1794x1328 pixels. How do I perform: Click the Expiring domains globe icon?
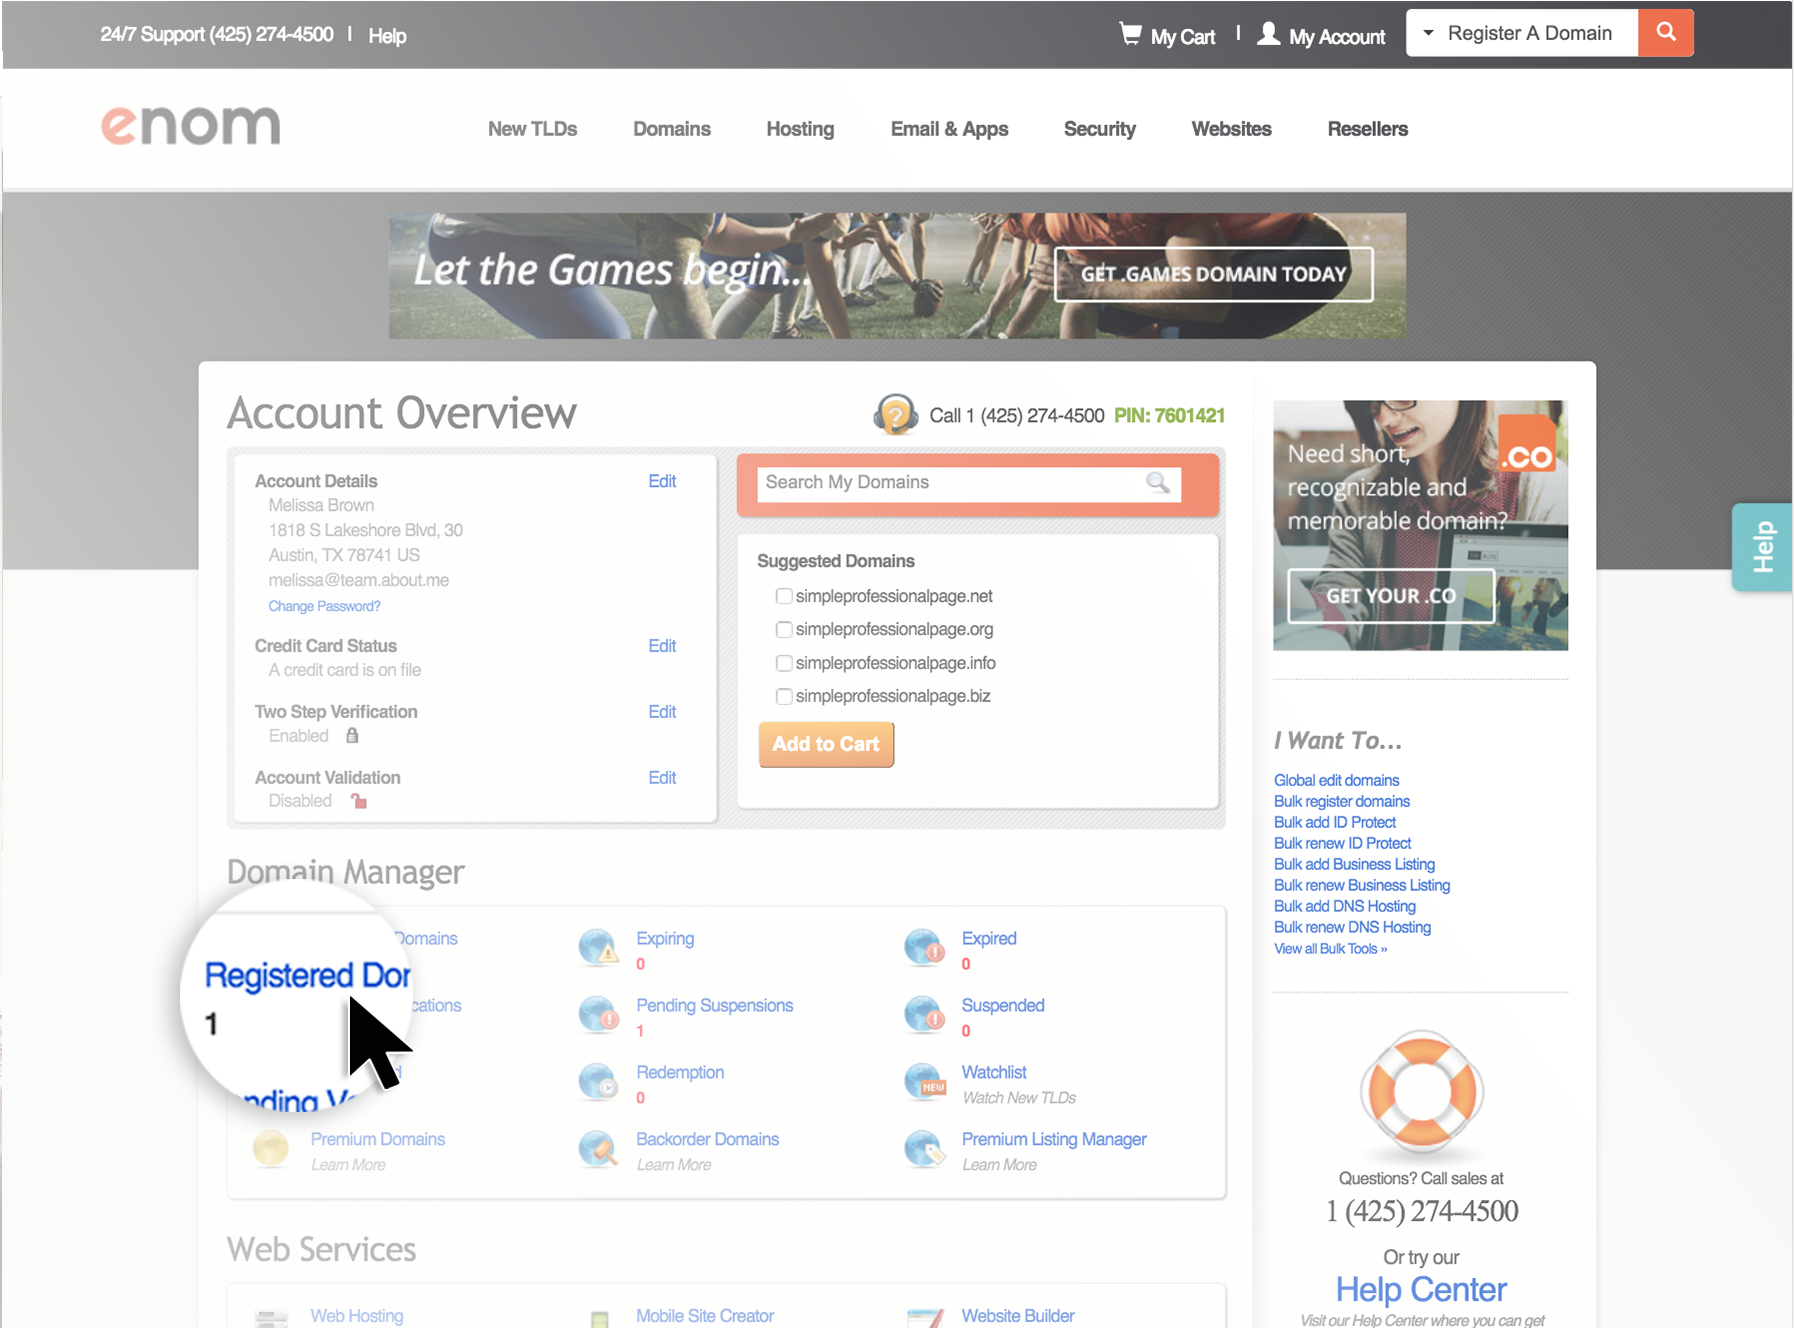598,948
